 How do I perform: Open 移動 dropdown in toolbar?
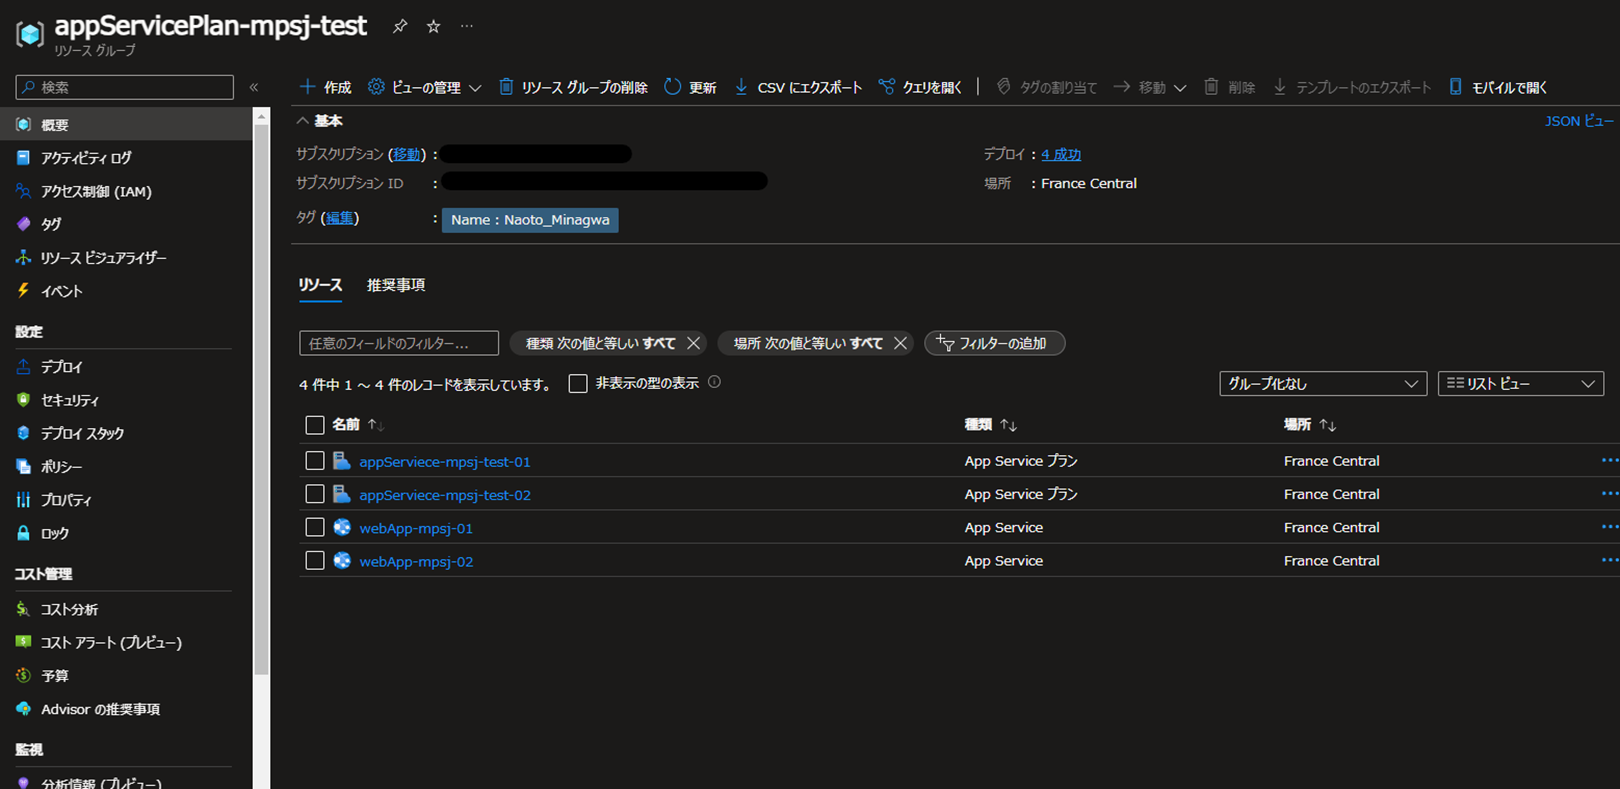pyautogui.click(x=1150, y=87)
